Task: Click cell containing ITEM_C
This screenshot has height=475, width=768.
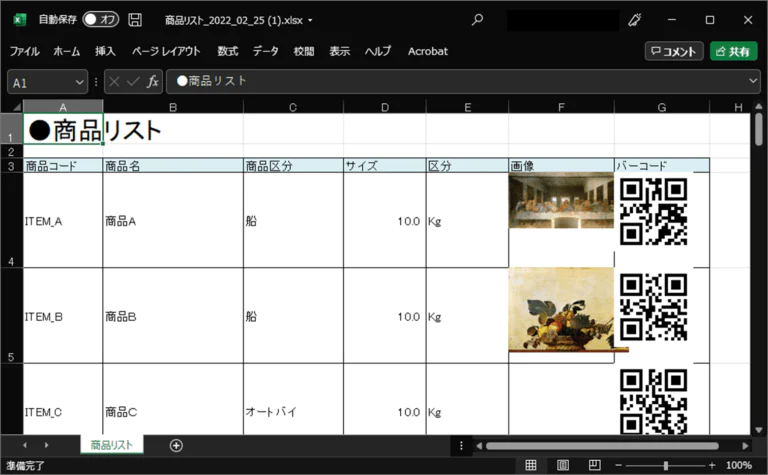Action: tap(63, 399)
